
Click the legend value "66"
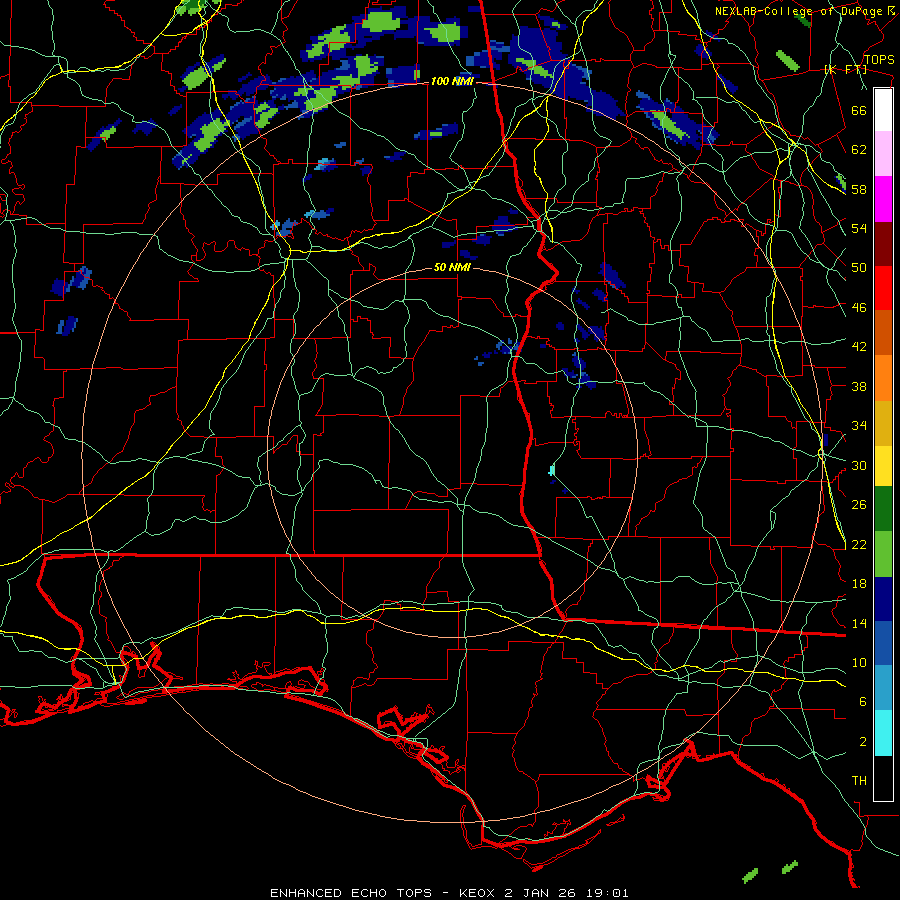click(x=859, y=110)
